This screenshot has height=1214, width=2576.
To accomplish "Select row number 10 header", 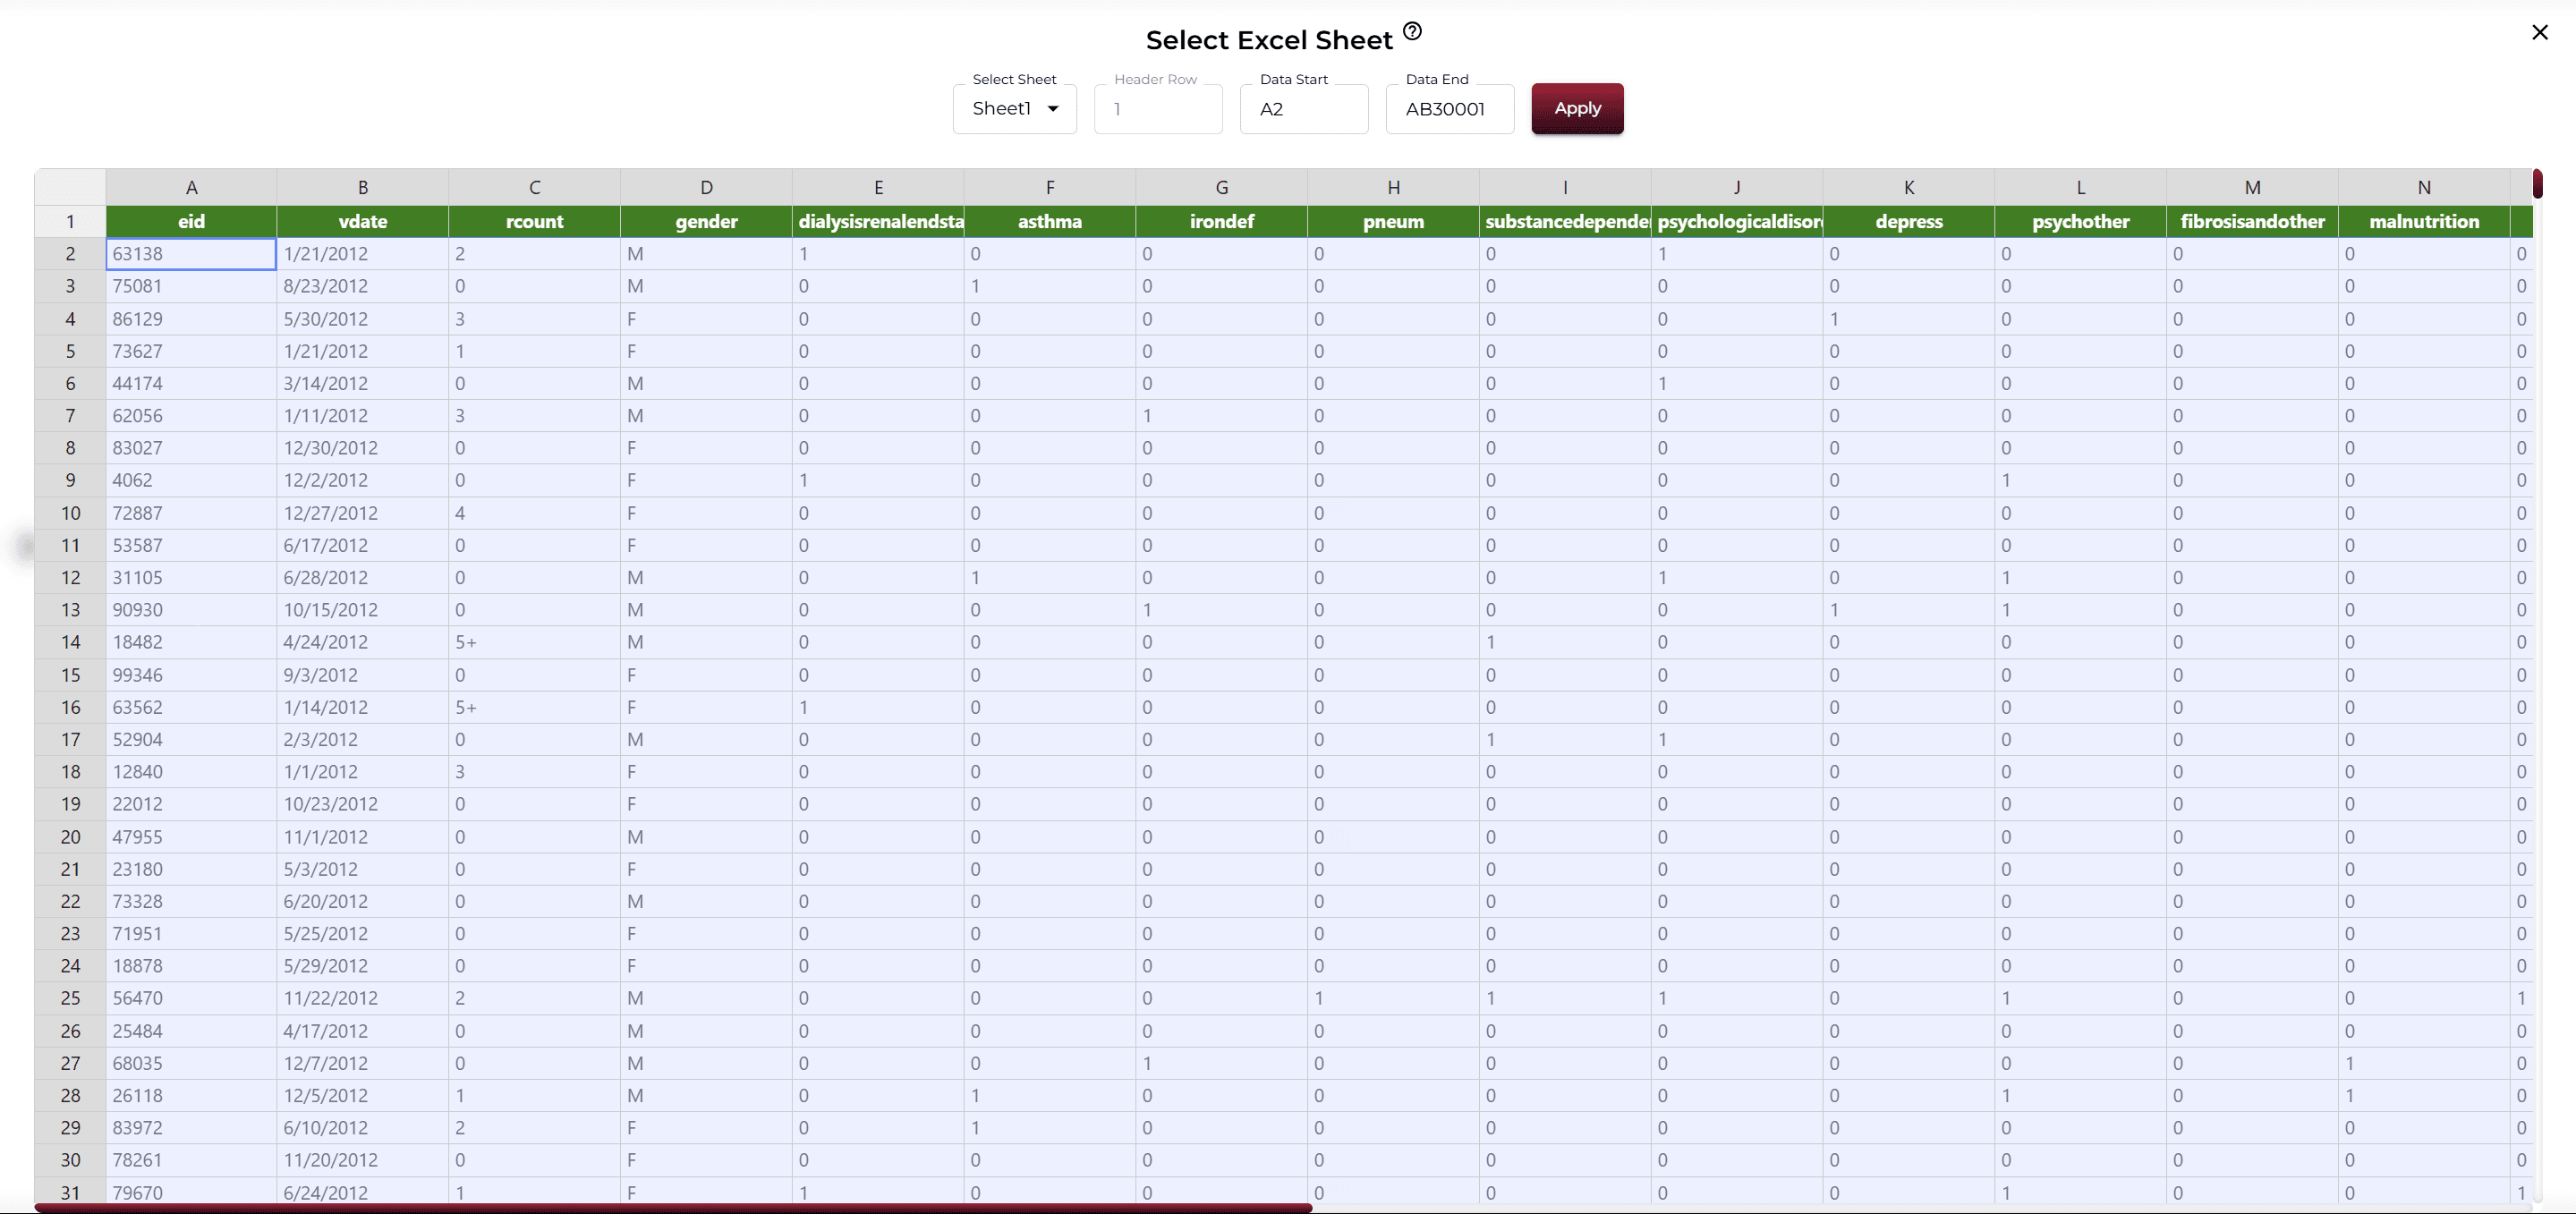I will coord(70,513).
